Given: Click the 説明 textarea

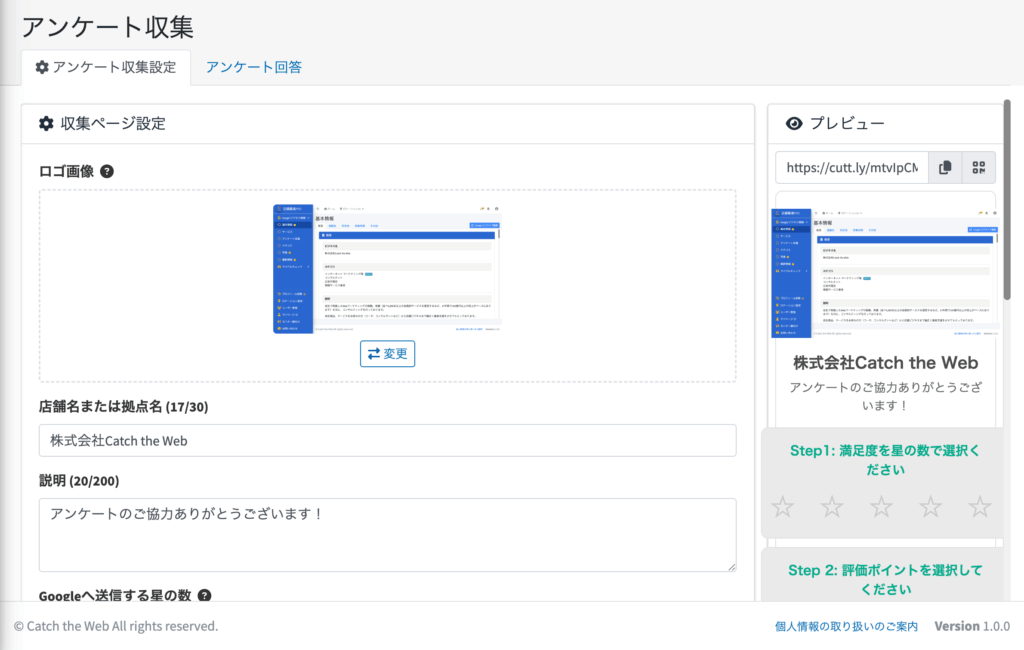Looking at the screenshot, I should (387, 534).
